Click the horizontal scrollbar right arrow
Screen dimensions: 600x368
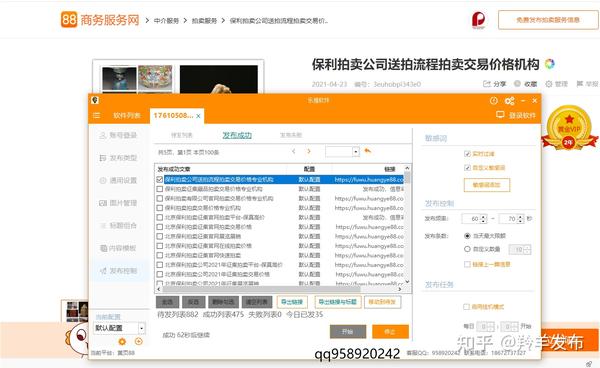(x=400, y=289)
